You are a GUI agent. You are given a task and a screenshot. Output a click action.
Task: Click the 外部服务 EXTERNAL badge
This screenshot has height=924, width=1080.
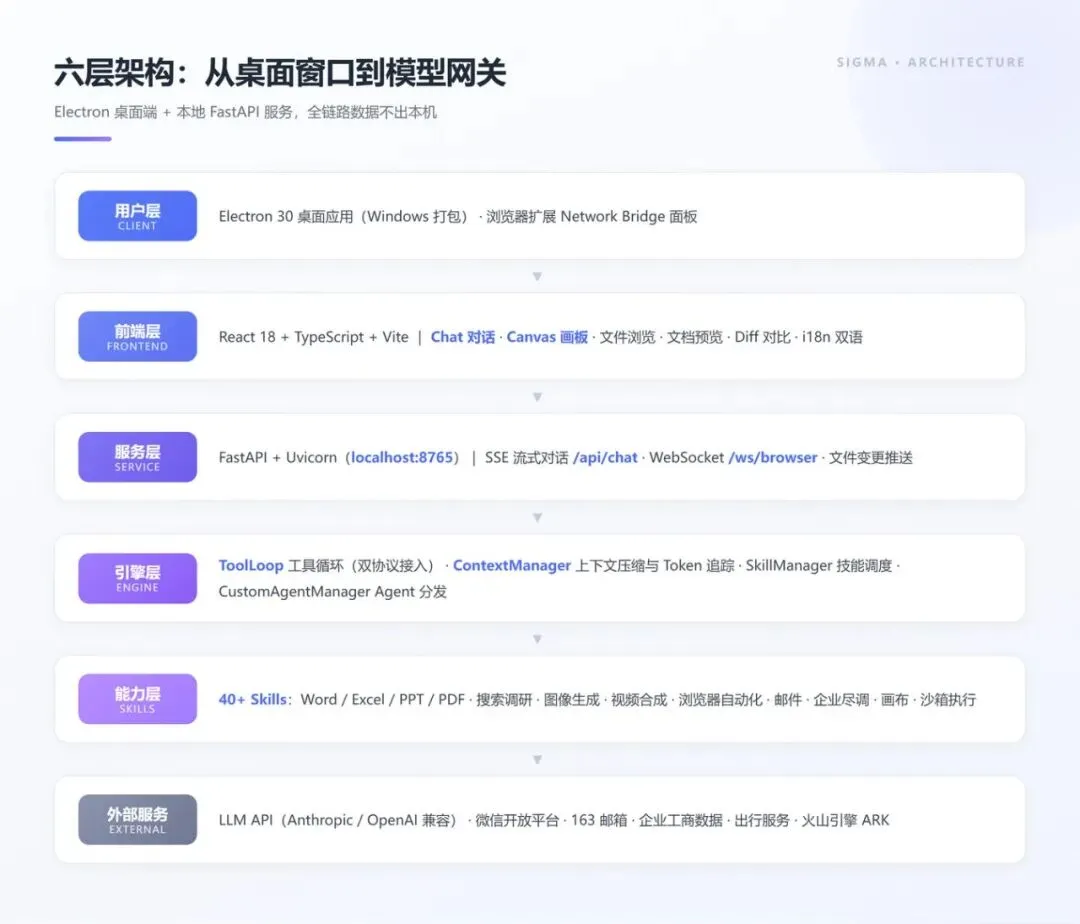pyautogui.click(x=137, y=820)
